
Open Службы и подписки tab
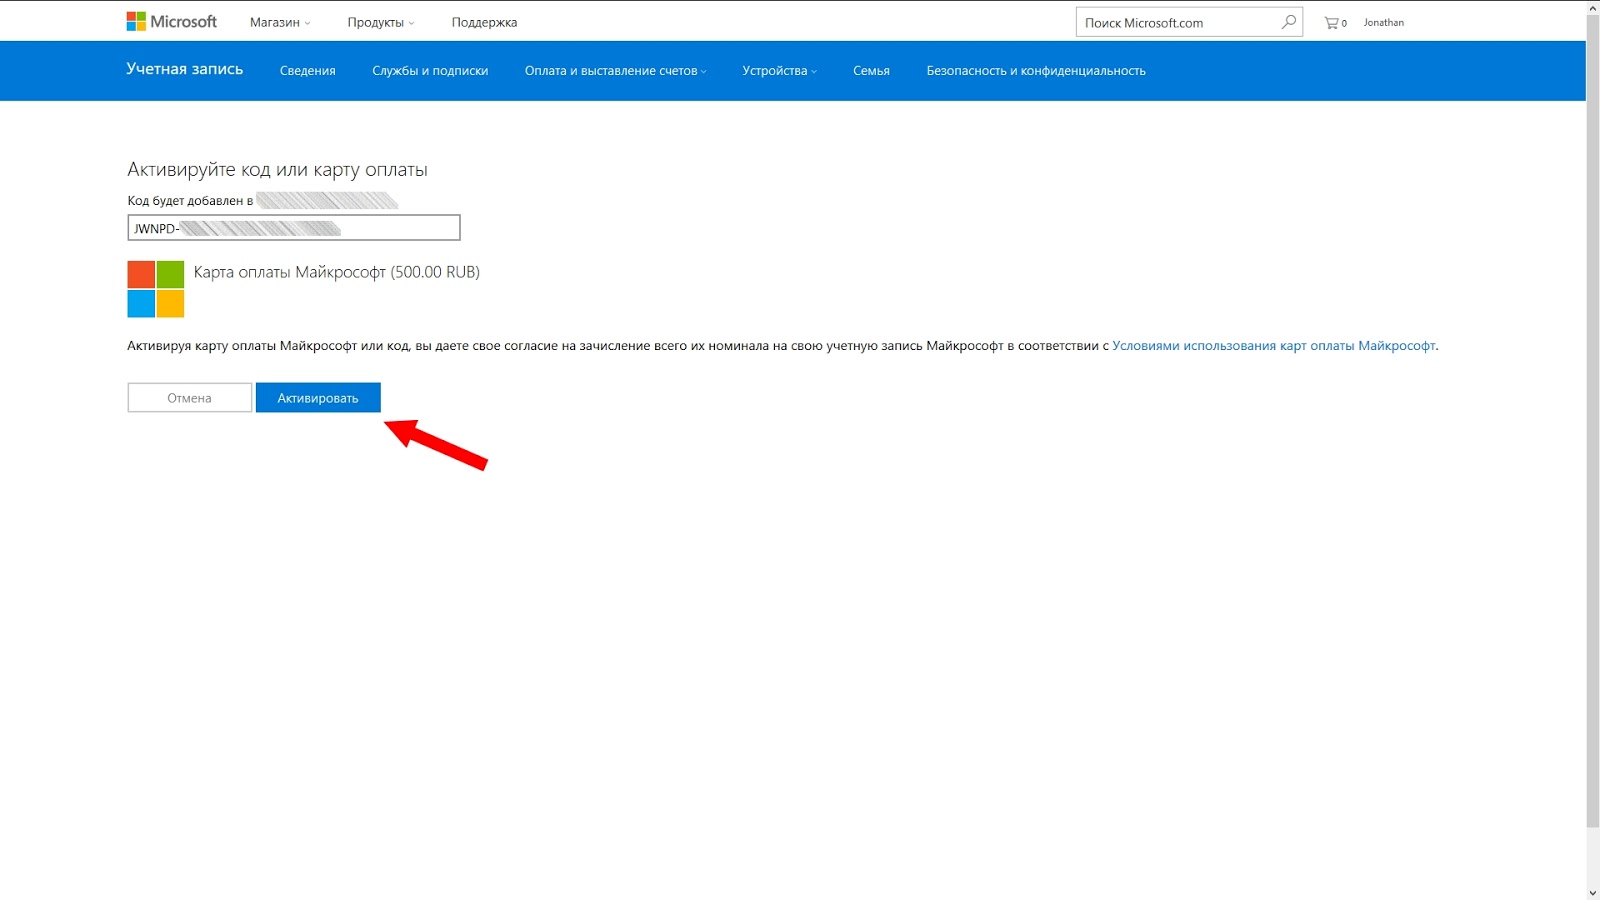pos(430,71)
